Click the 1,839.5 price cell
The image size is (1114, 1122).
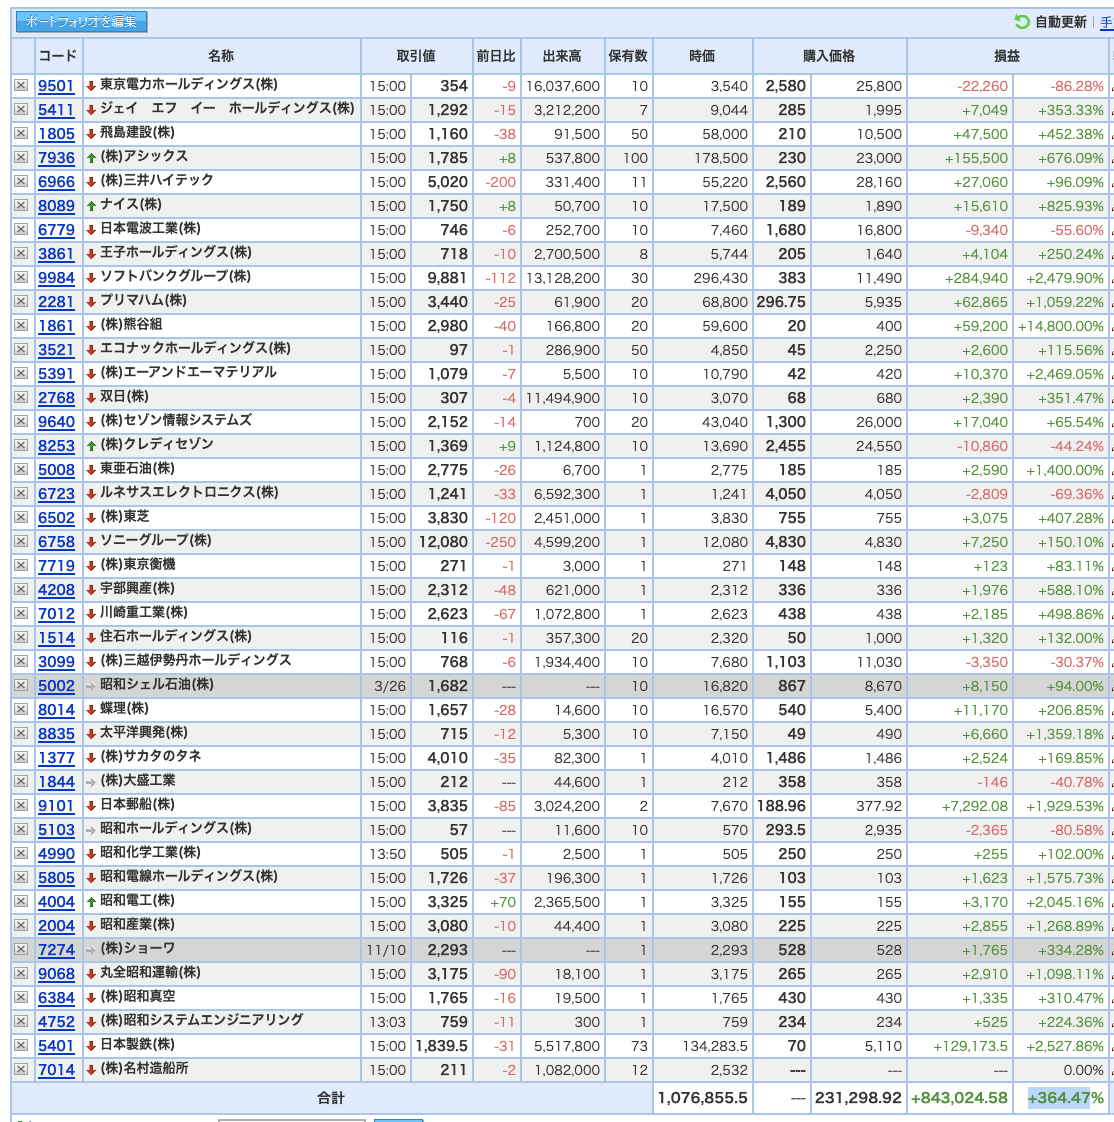coord(441,1046)
